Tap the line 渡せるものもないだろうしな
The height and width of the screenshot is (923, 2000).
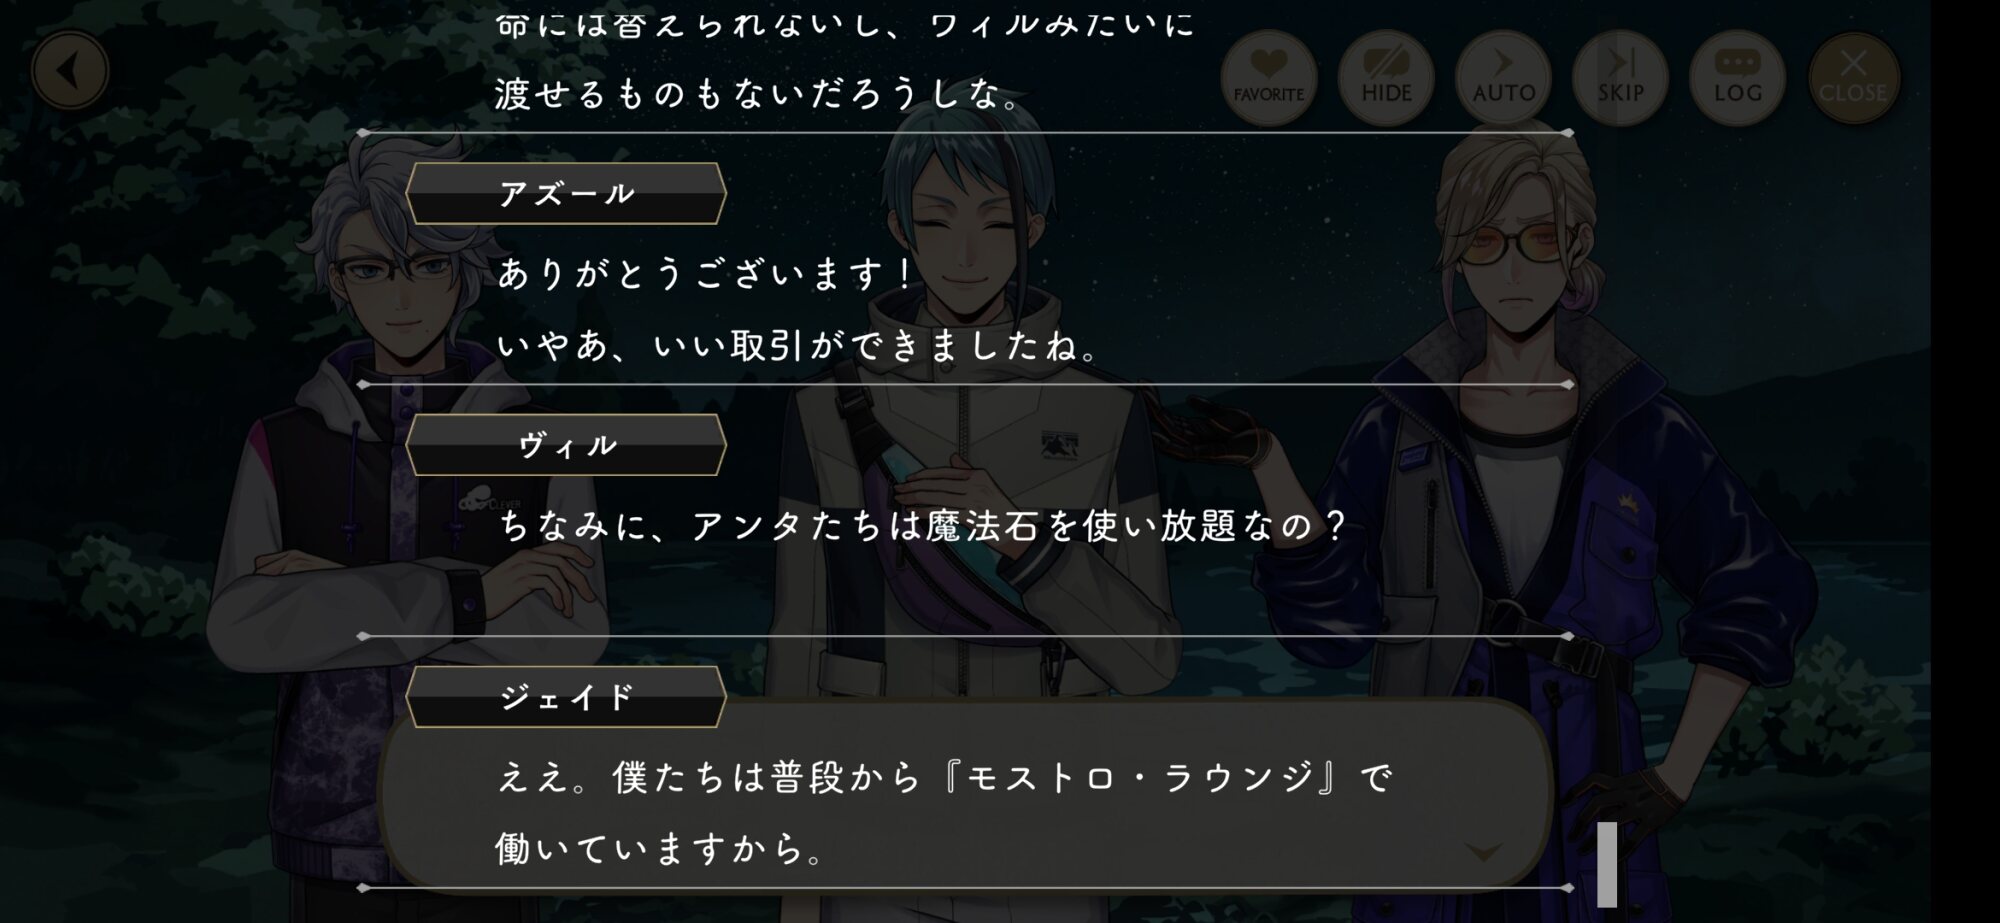click(x=760, y=94)
